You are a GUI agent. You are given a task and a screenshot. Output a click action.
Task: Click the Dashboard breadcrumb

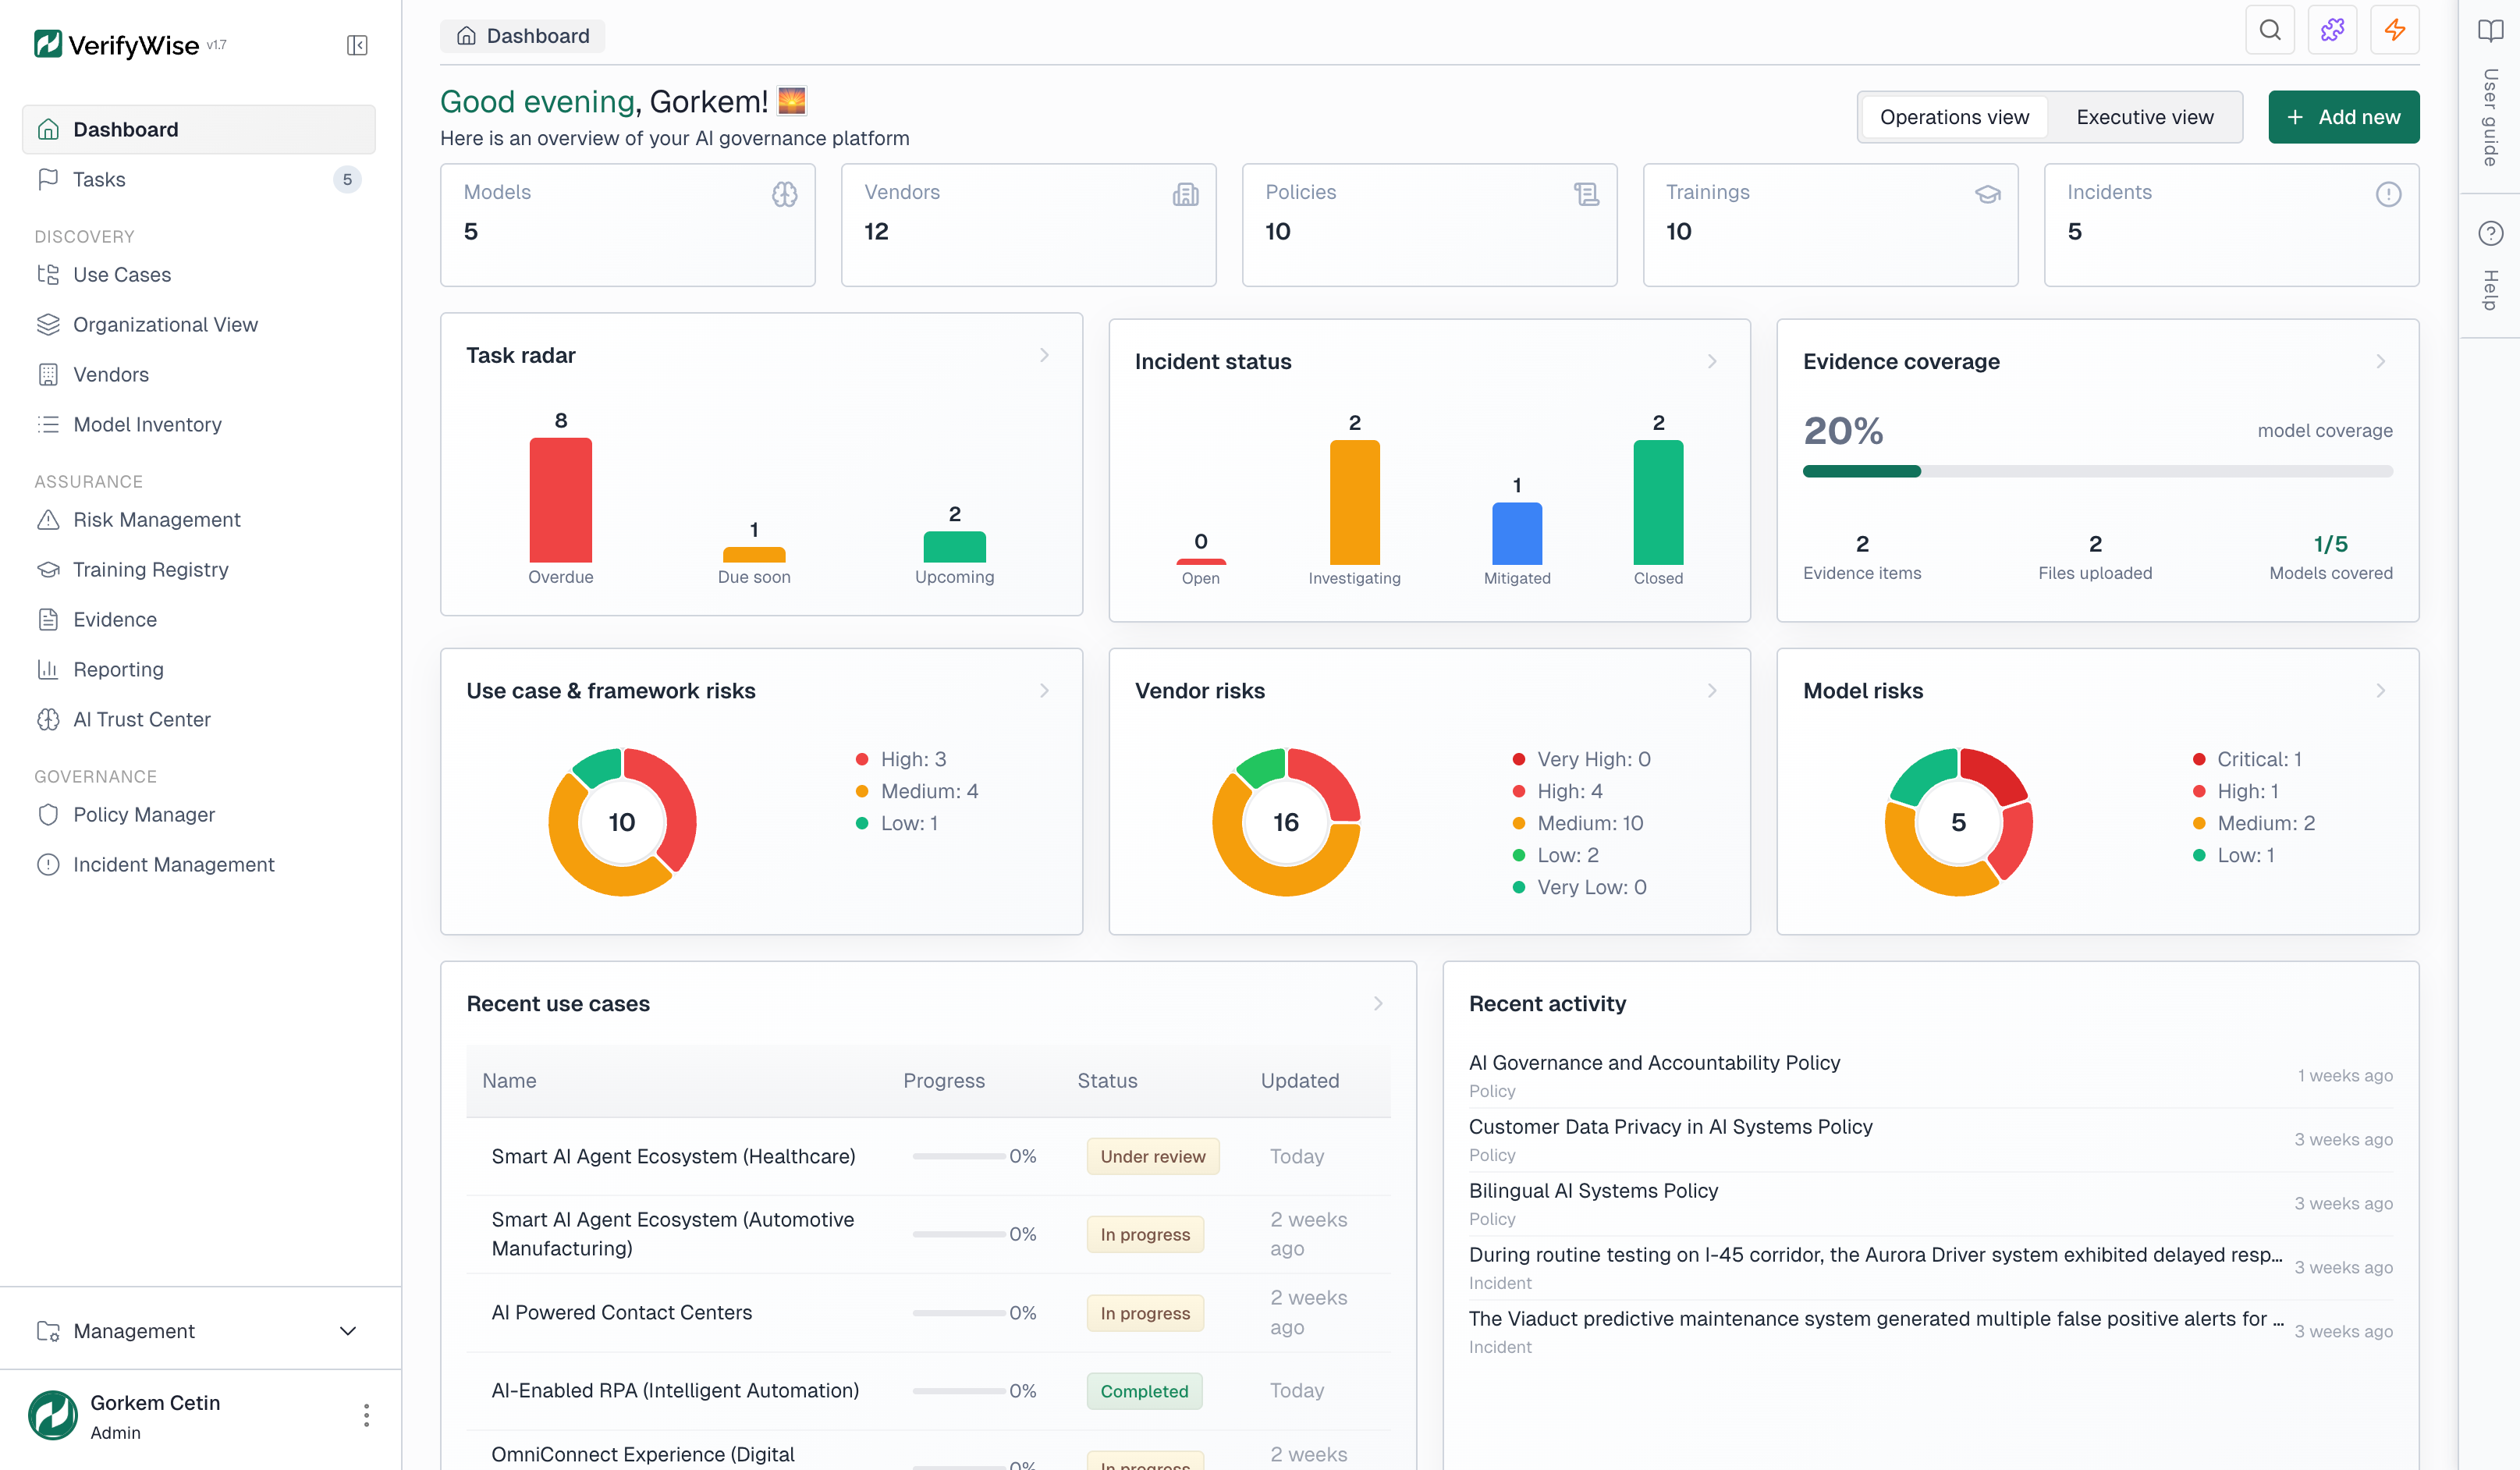[x=523, y=36]
